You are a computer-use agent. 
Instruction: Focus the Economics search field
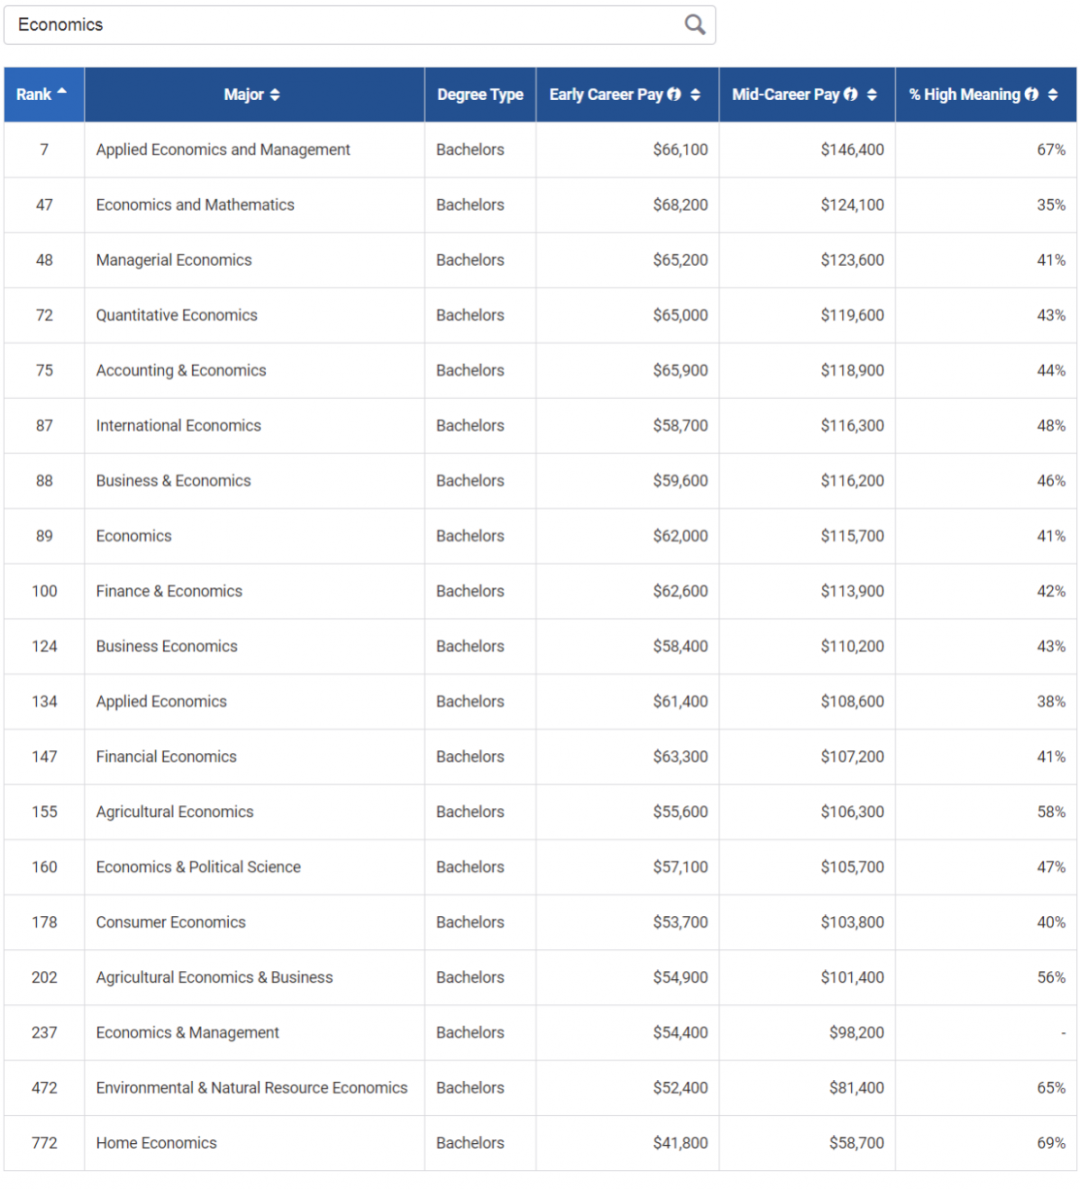359,25
